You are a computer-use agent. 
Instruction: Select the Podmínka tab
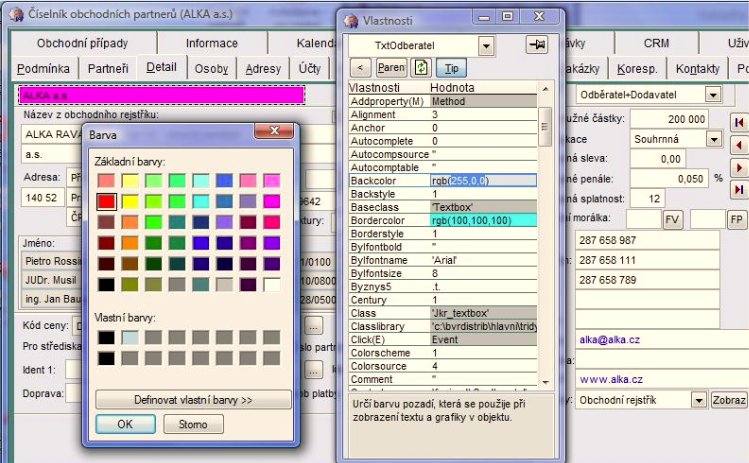pos(43,69)
